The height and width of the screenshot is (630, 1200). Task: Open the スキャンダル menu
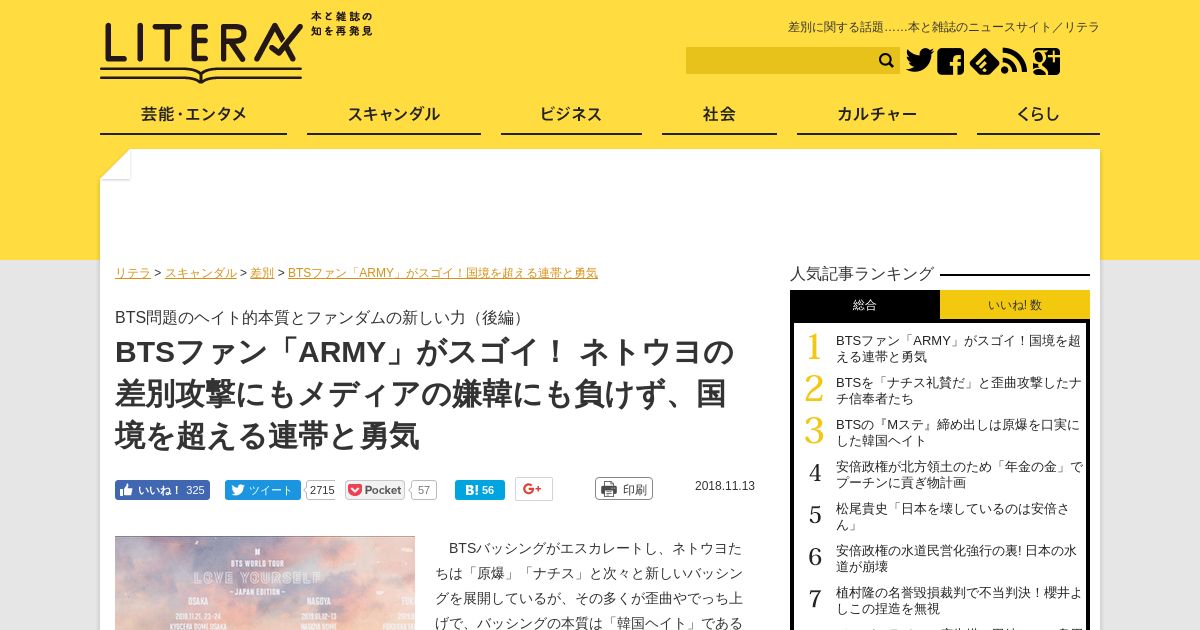[x=394, y=114]
